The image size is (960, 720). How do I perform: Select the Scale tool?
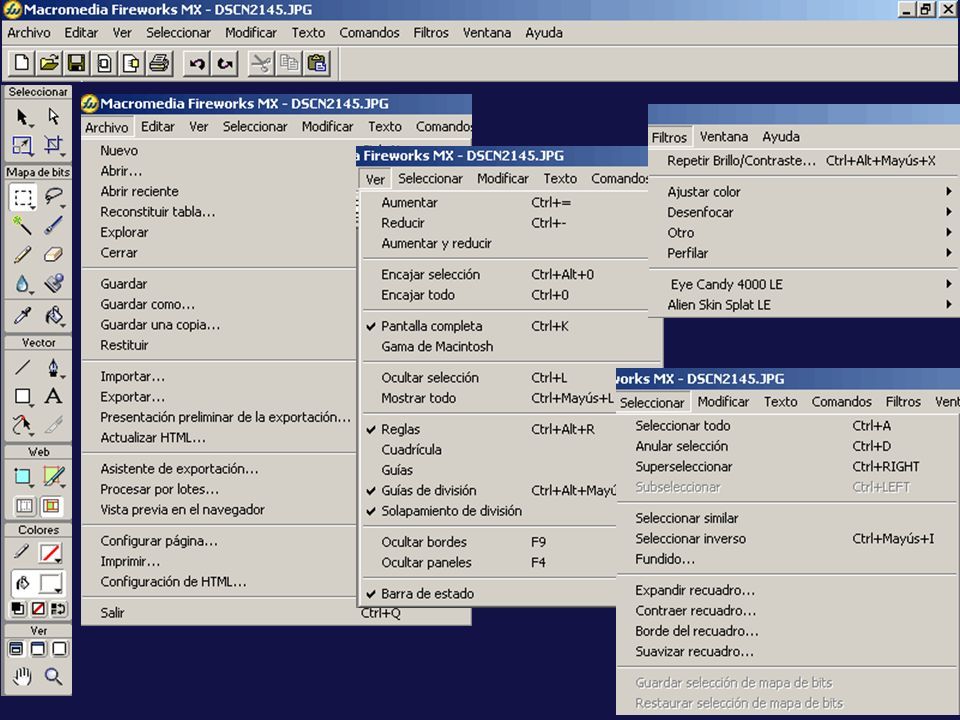pyautogui.click(x=23, y=145)
